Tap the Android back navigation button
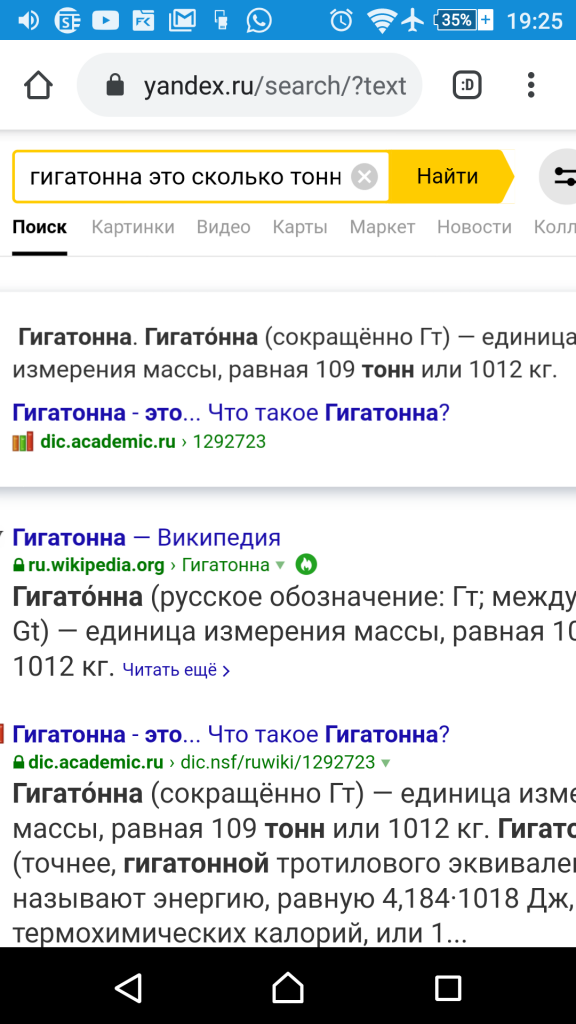The height and width of the screenshot is (1024, 576). pos(128,987)
